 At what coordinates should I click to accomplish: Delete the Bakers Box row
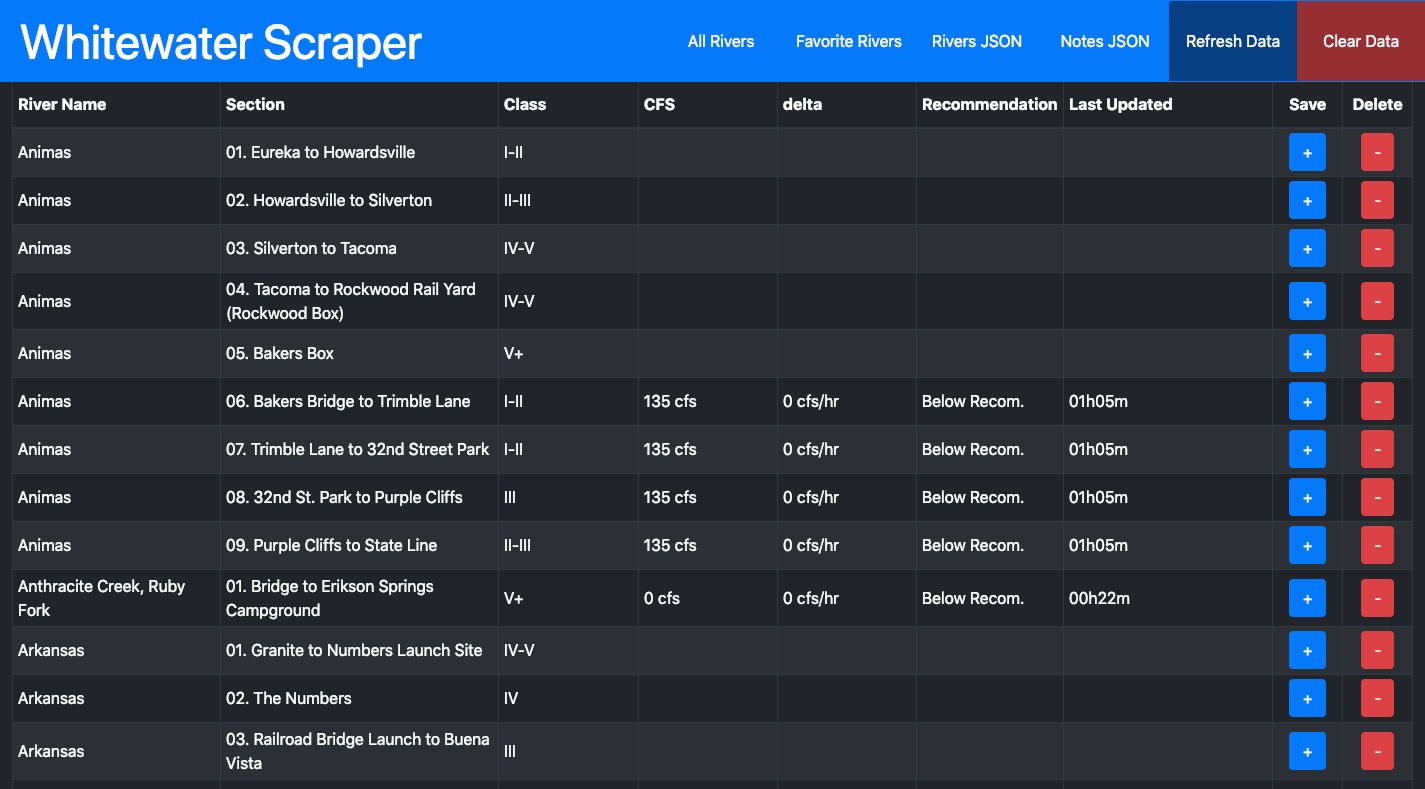click(x=1377, y=353)
